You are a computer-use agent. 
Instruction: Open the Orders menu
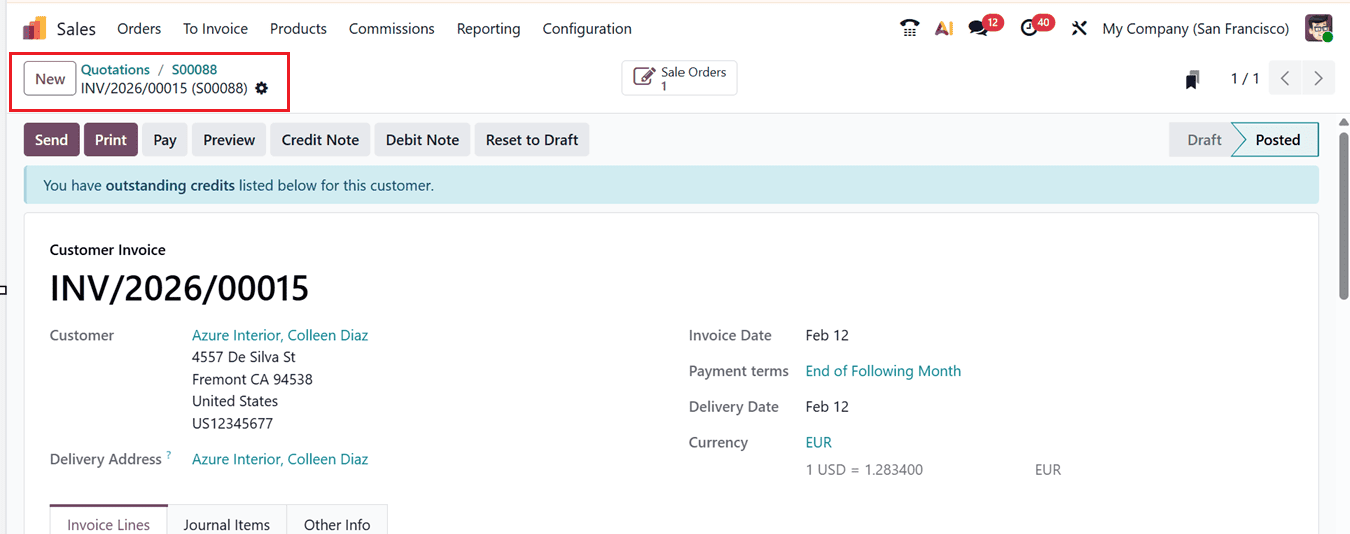[139, 29]
